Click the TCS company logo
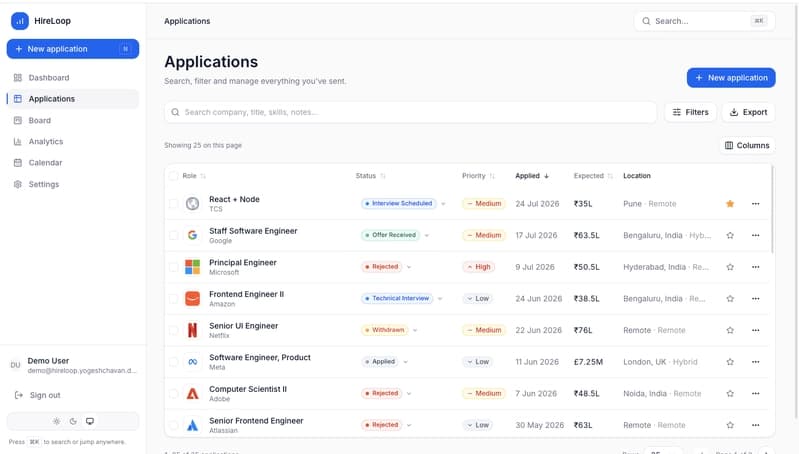This screenshot has height=454, width=799. point(192,204)
